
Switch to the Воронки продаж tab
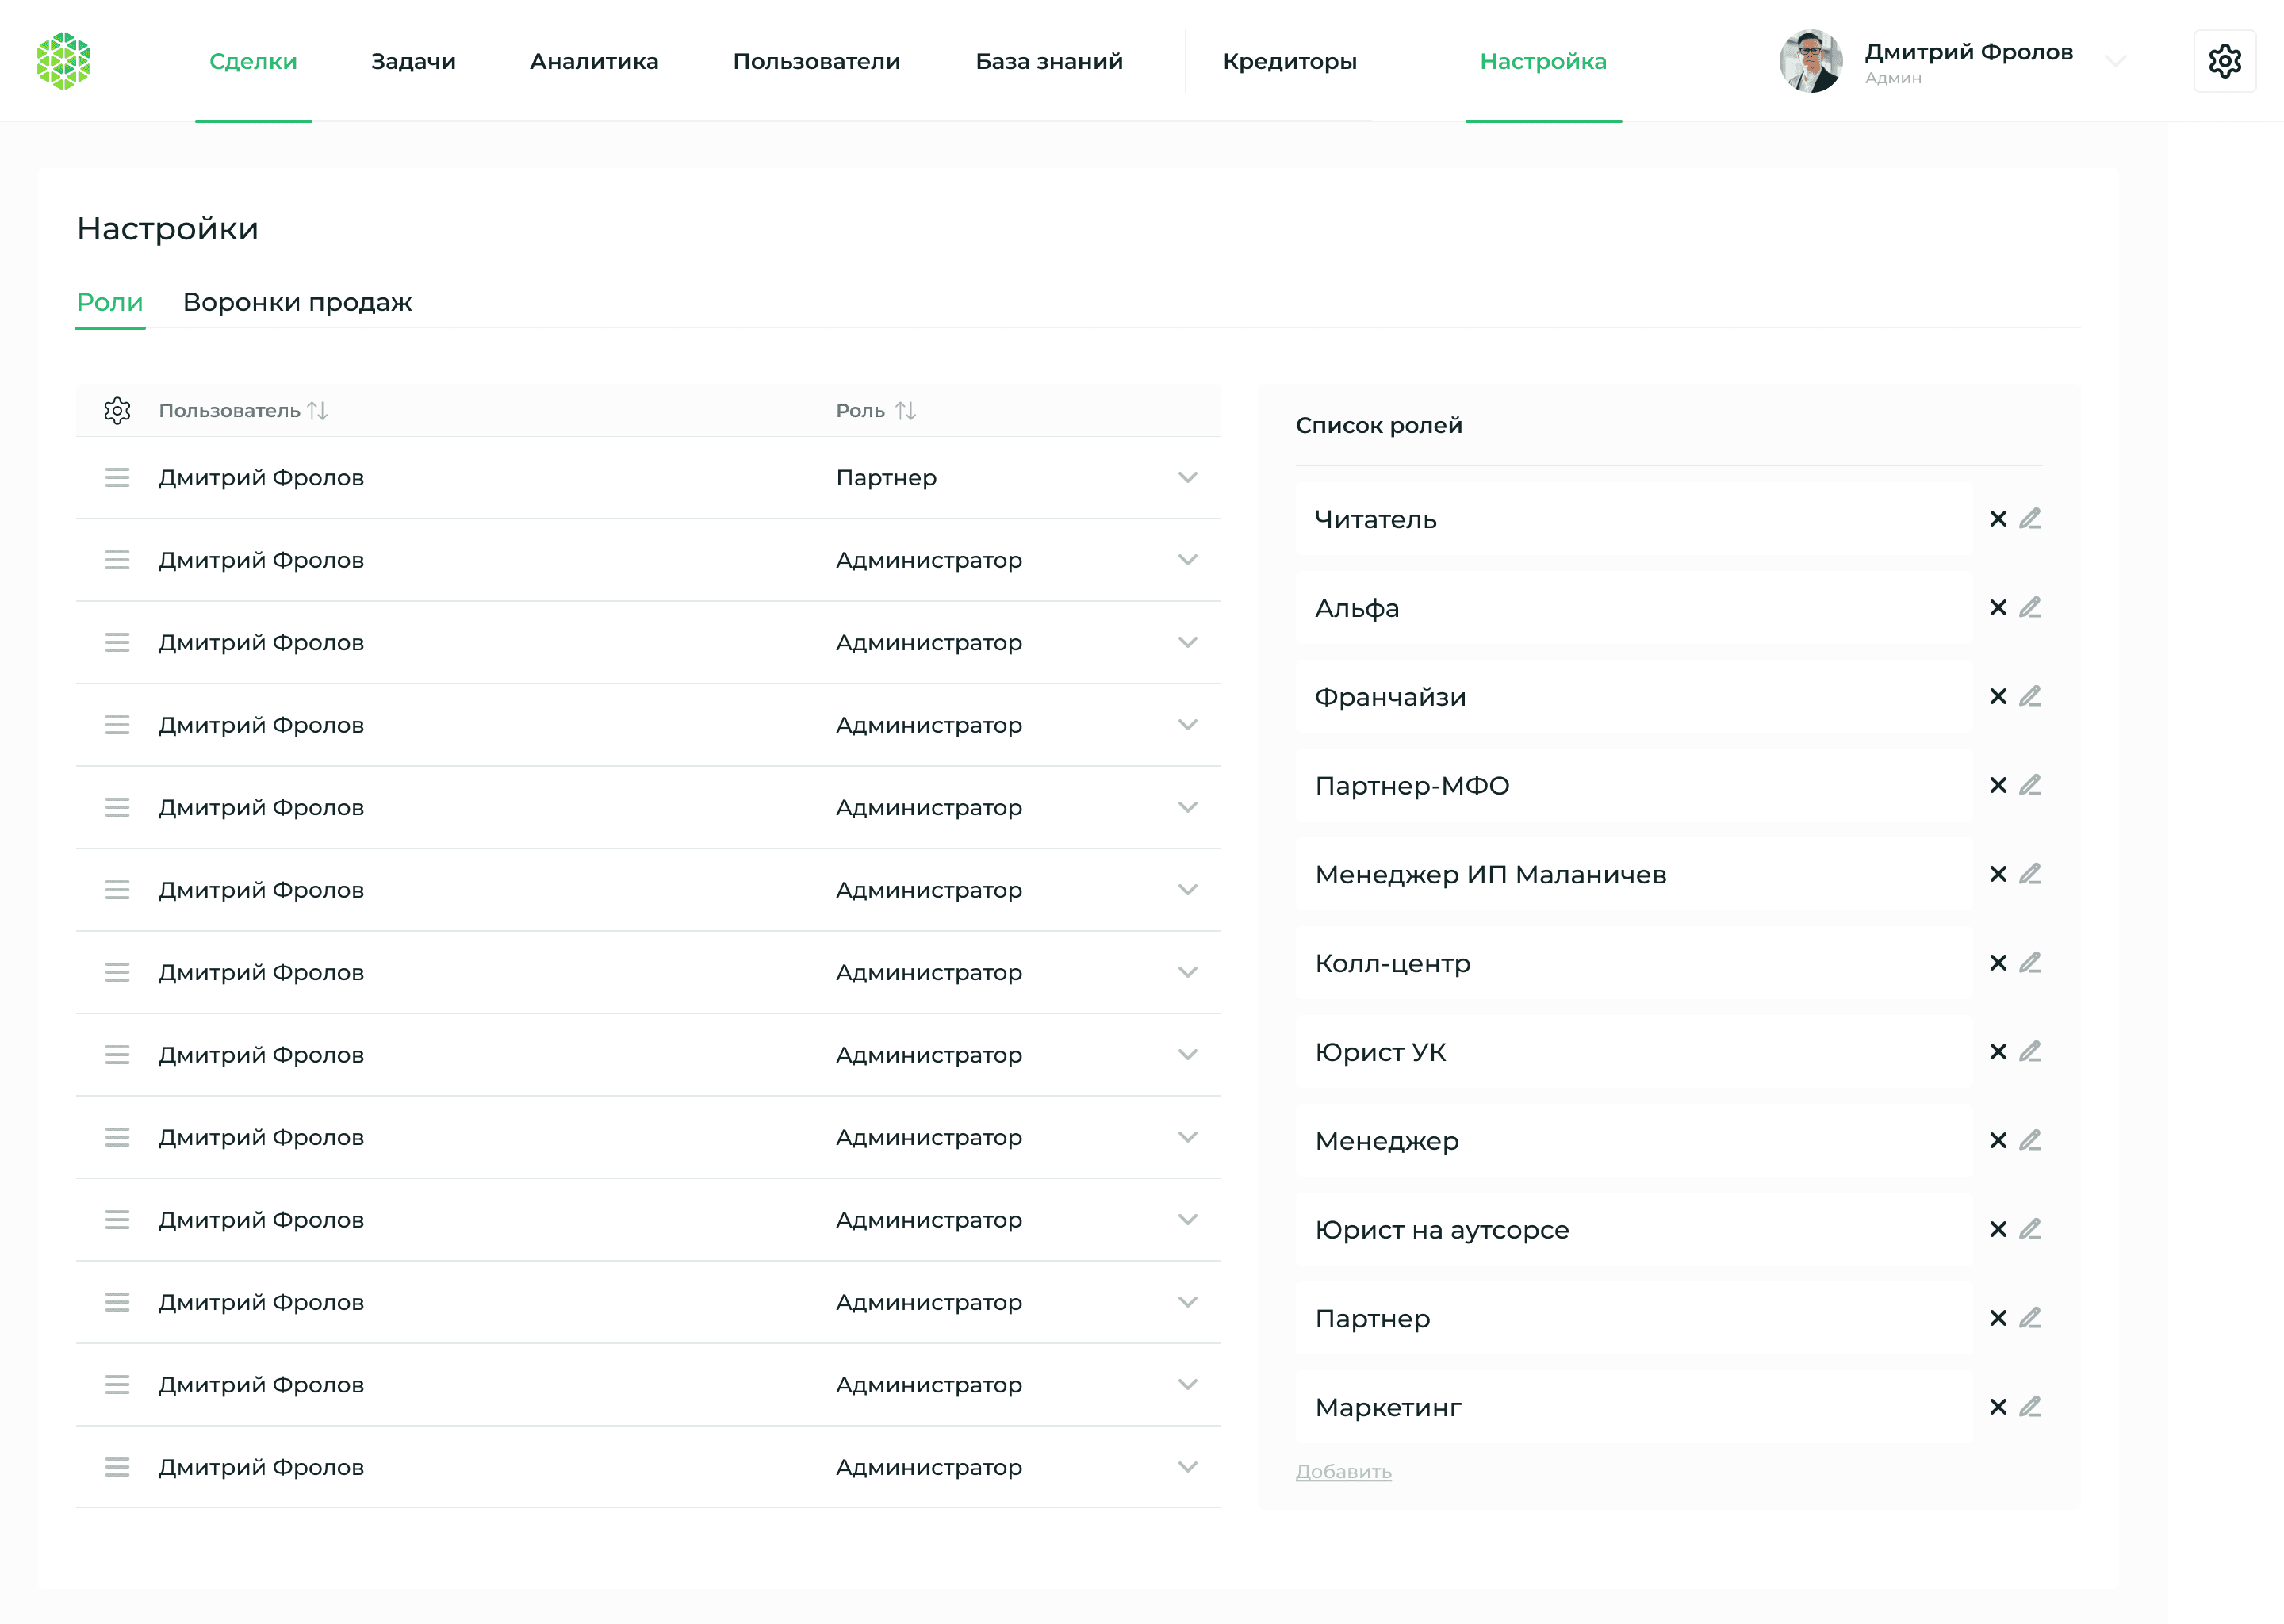click(297, 302)
